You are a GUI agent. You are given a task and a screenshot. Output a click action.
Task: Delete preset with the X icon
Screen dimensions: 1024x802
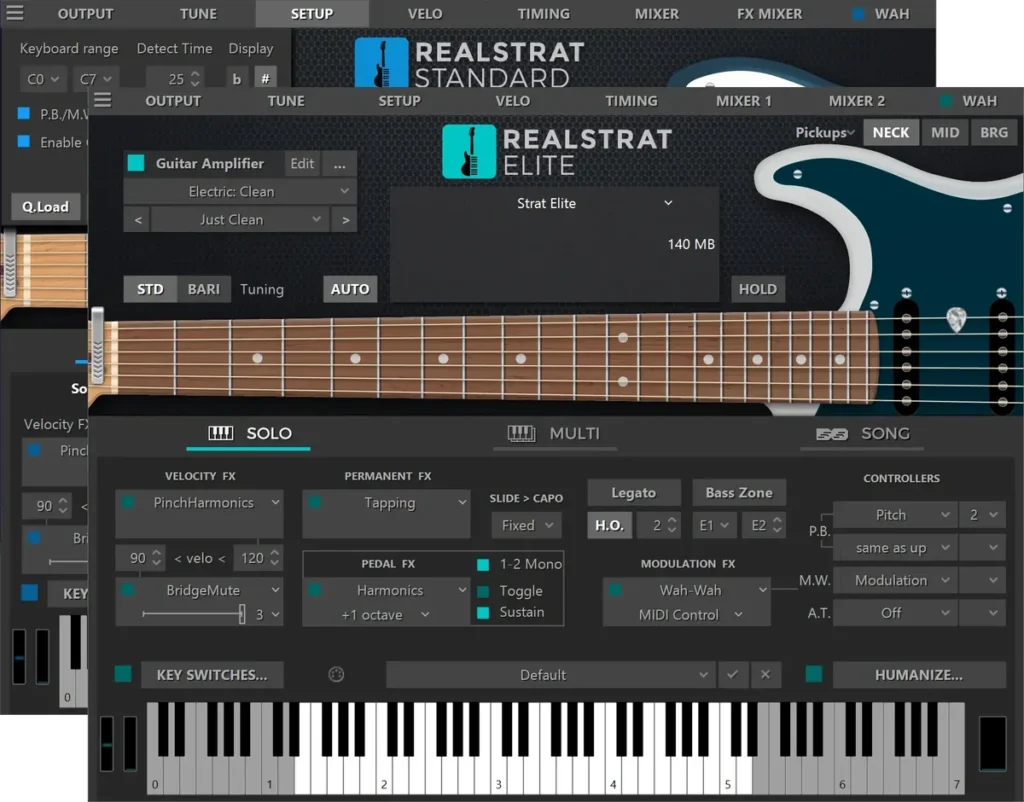pos(765,675)
